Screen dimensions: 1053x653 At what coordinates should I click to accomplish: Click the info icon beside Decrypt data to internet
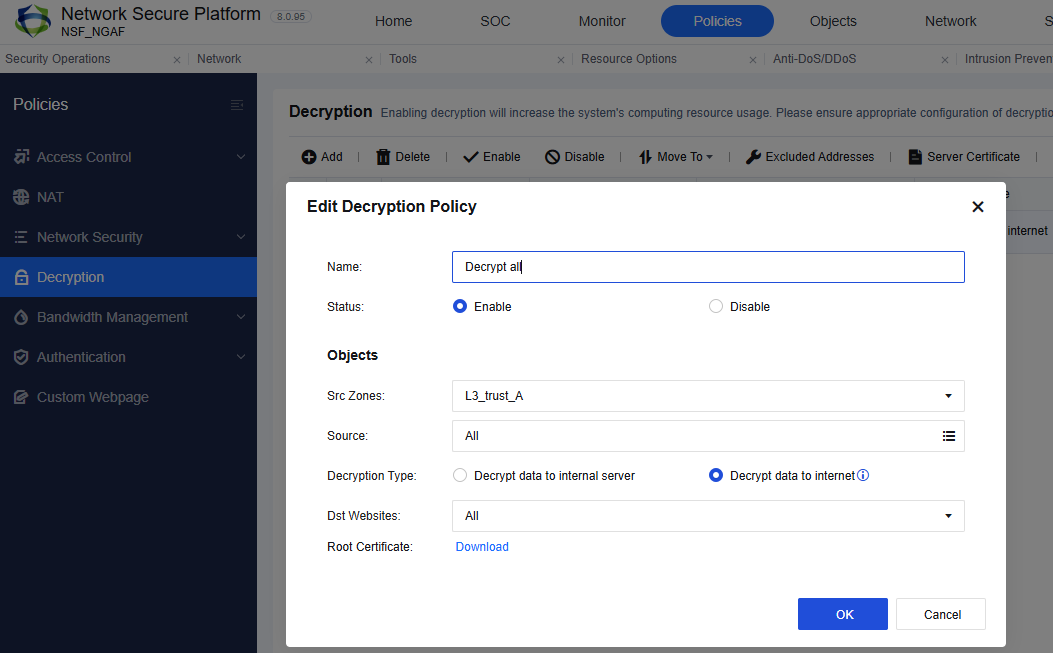point(863,476)
